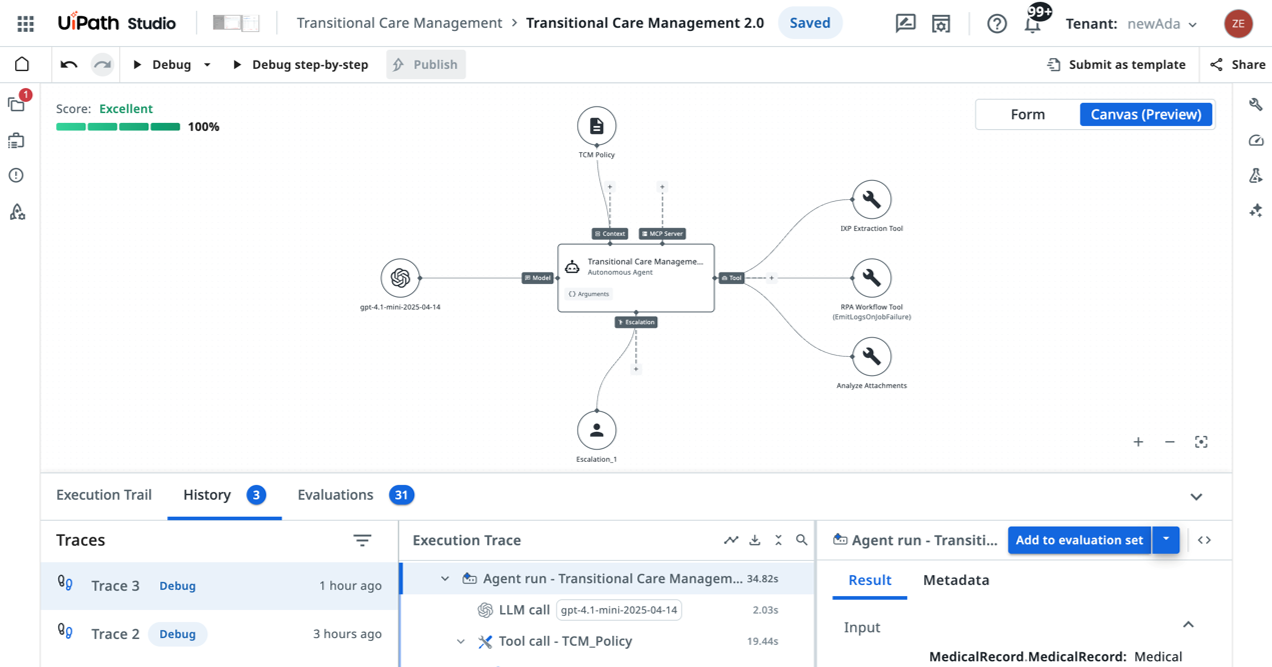Screen dimensions: 1272x667
Task: Click the Publish button
Action: point(425,64)
